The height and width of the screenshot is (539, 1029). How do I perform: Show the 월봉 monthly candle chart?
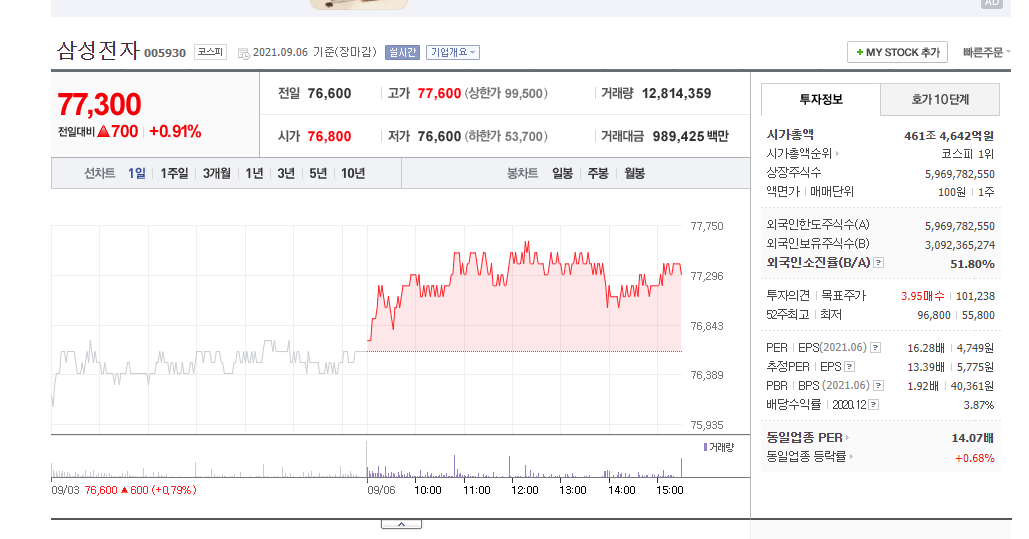click(x=634, y=173)
